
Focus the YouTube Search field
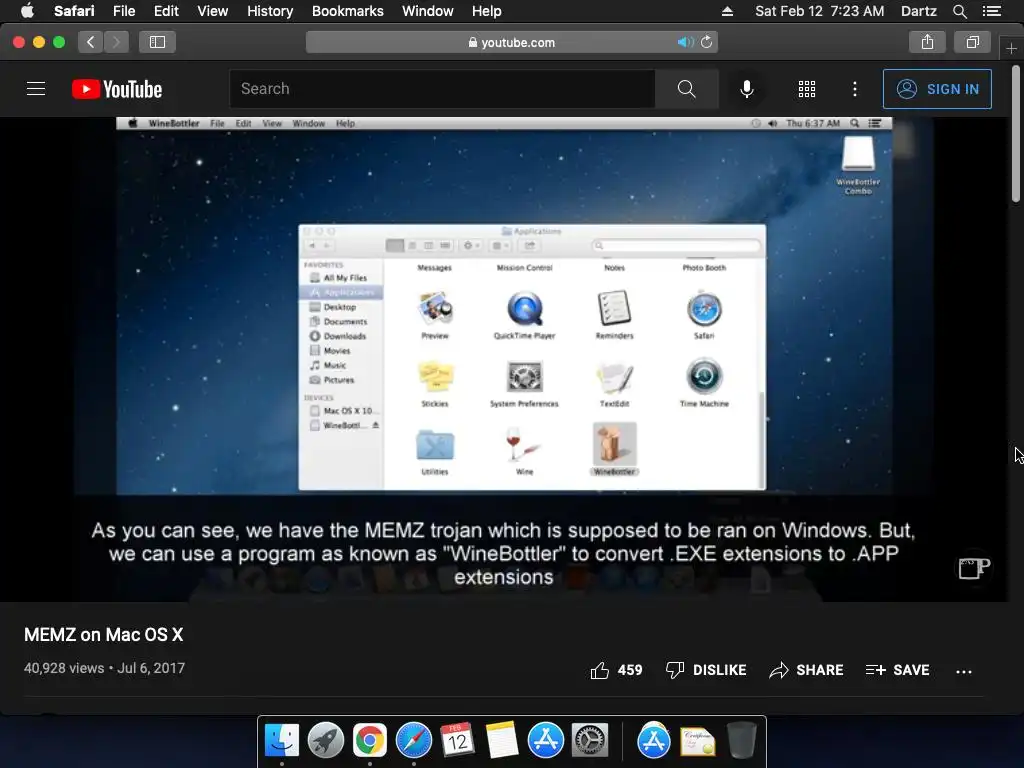(x=442, y=89)
